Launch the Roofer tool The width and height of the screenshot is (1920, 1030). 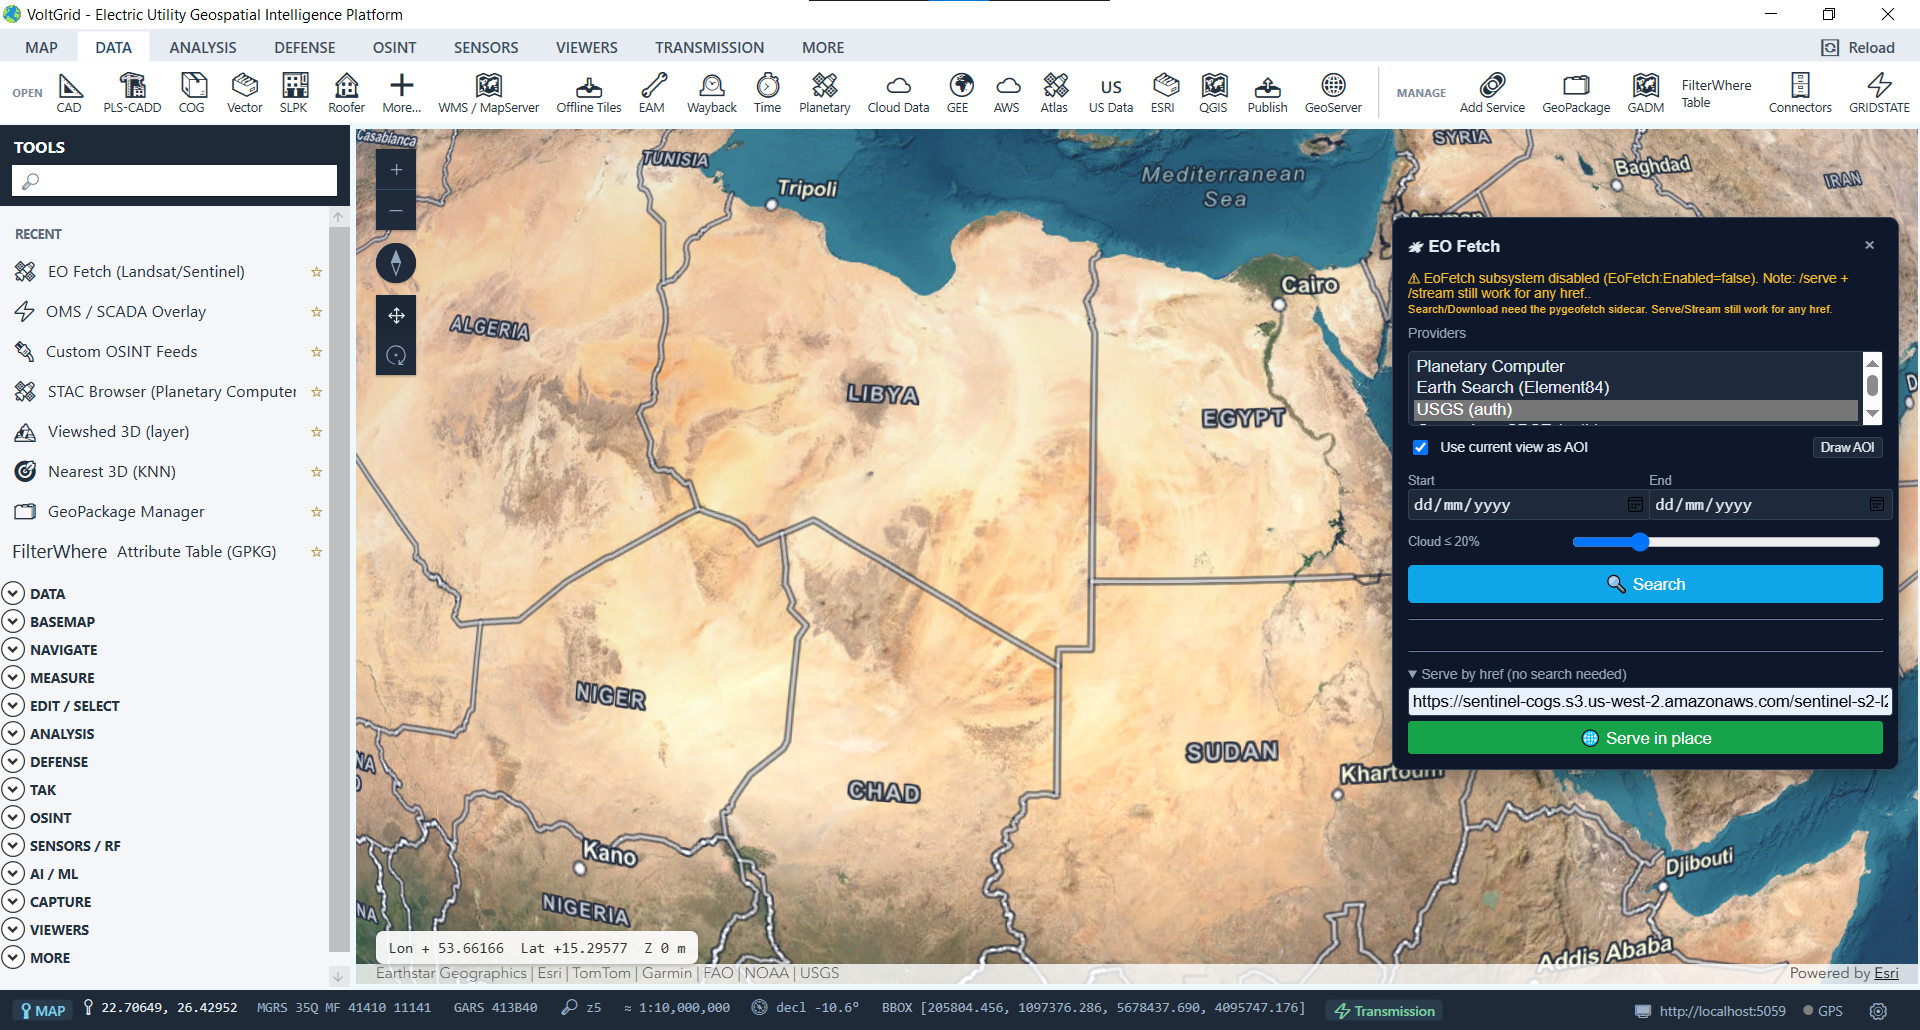click(x=347, y=93)
